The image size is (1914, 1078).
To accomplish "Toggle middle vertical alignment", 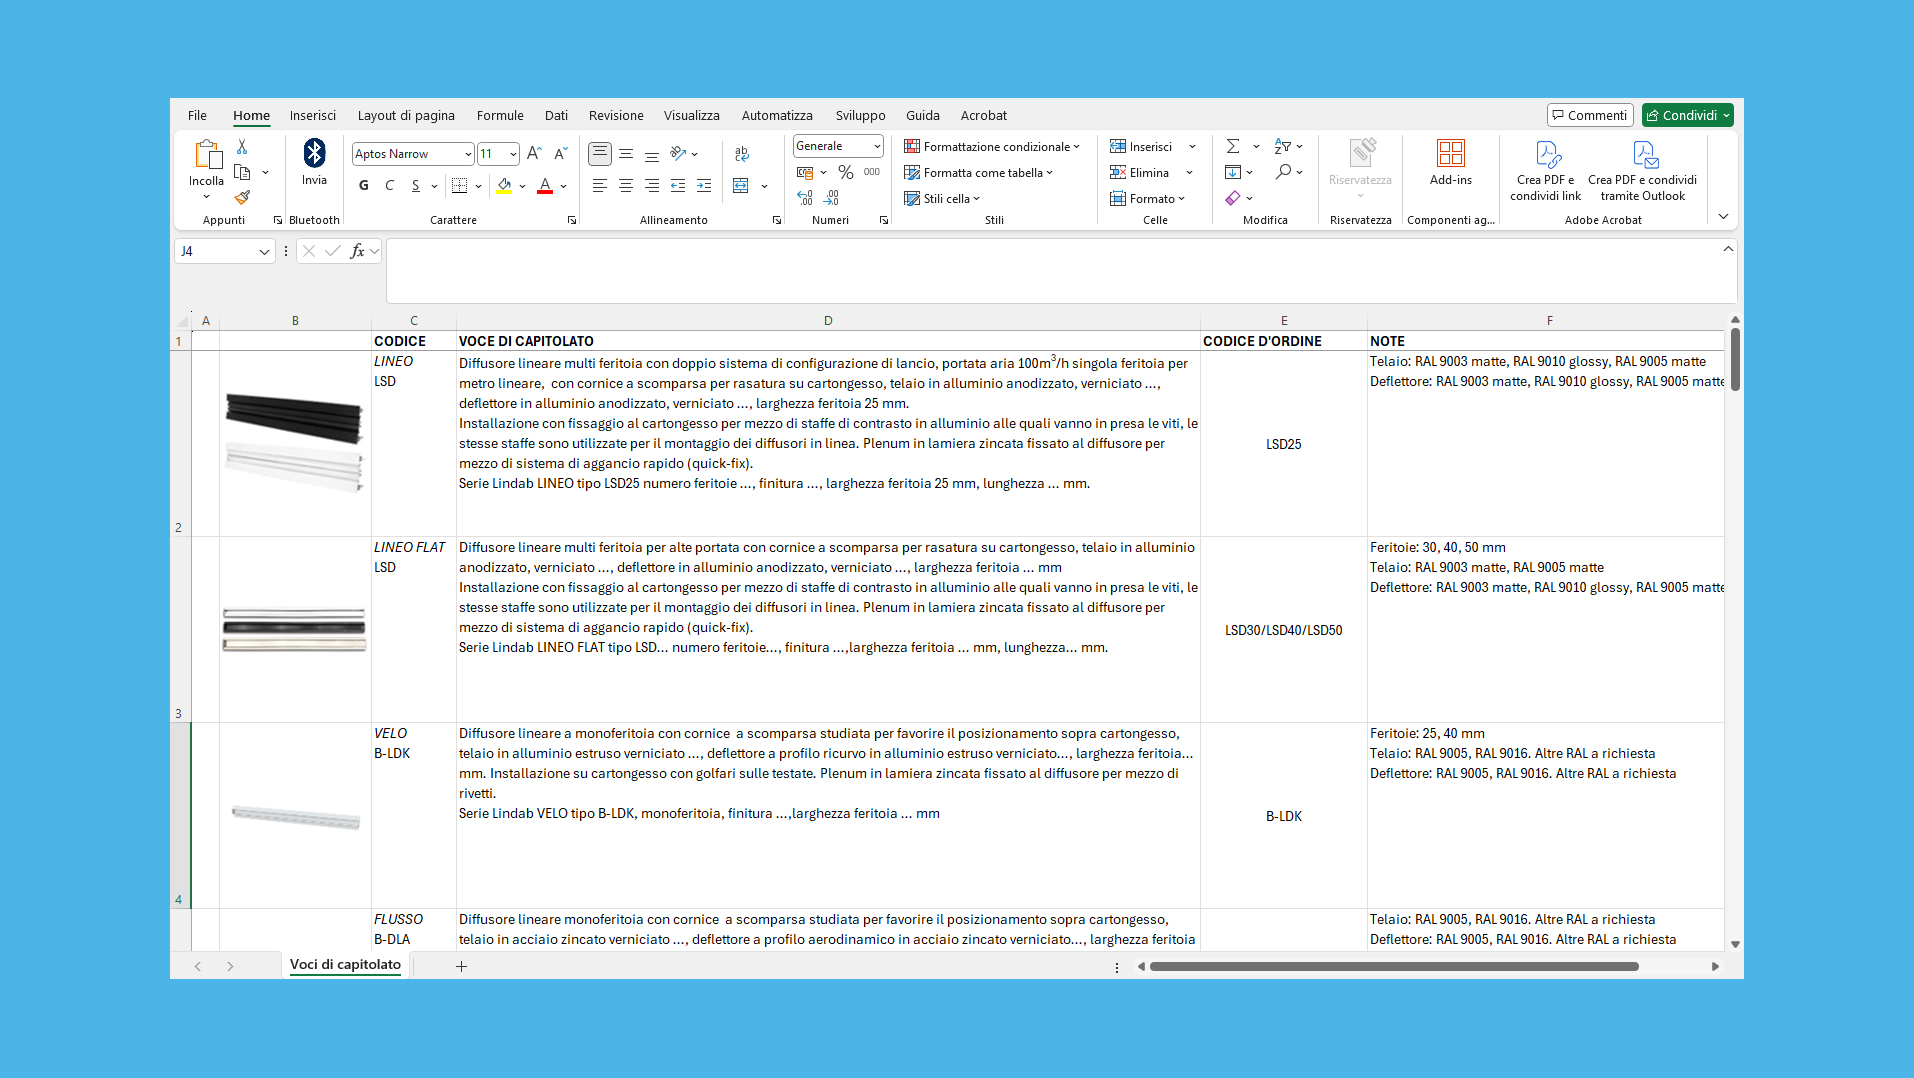I will click(x=626, y=154).
